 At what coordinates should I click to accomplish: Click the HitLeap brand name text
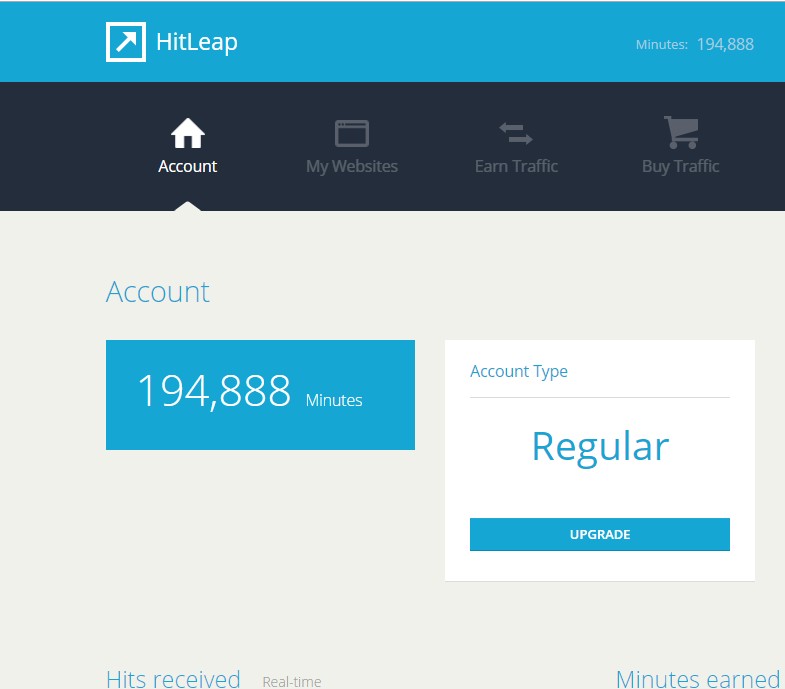(x=197, y=42)
